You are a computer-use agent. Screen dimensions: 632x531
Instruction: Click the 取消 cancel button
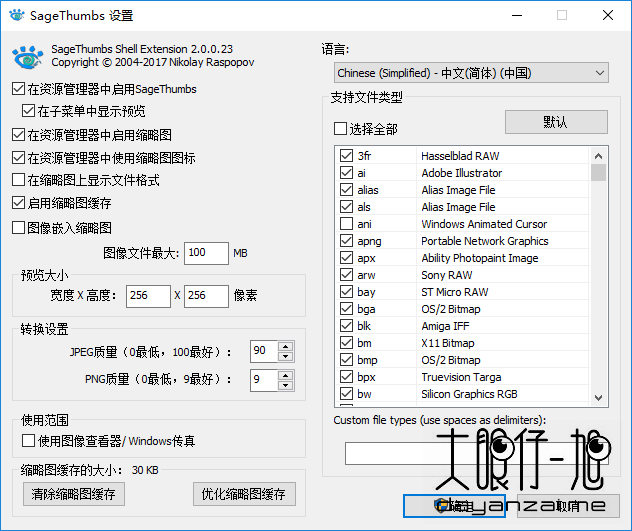pyautogui.click(x=568, y=506)
